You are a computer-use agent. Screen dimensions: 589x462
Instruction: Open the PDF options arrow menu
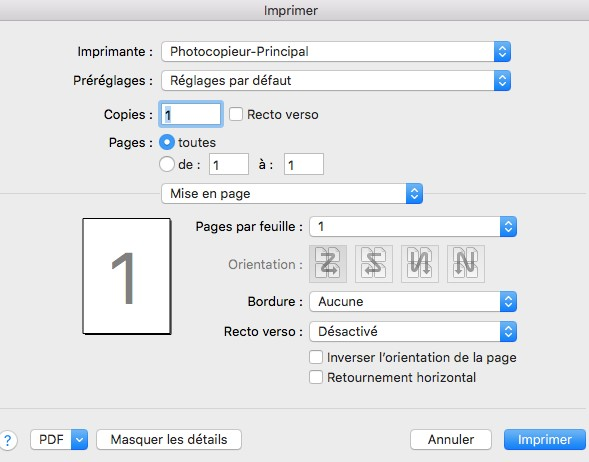click(79, 439)
